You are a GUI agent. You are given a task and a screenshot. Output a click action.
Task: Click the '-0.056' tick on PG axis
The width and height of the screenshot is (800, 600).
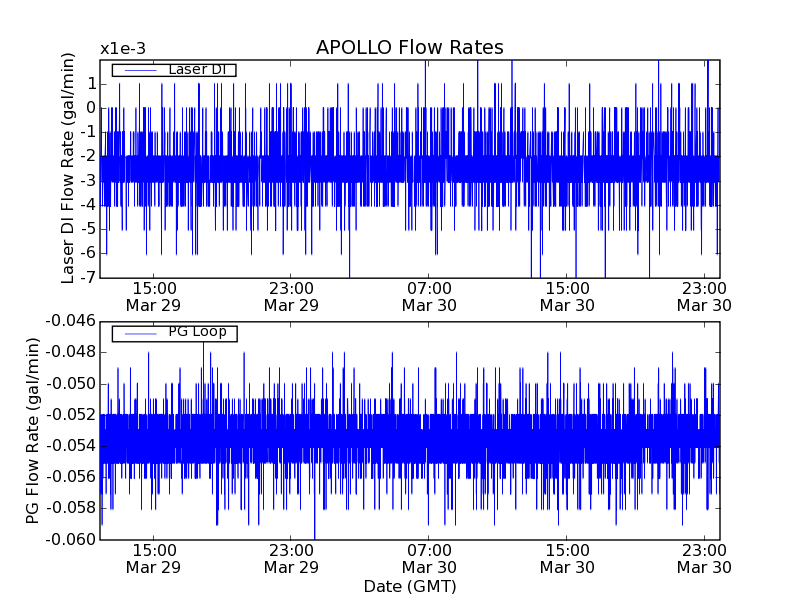[71, 477]
